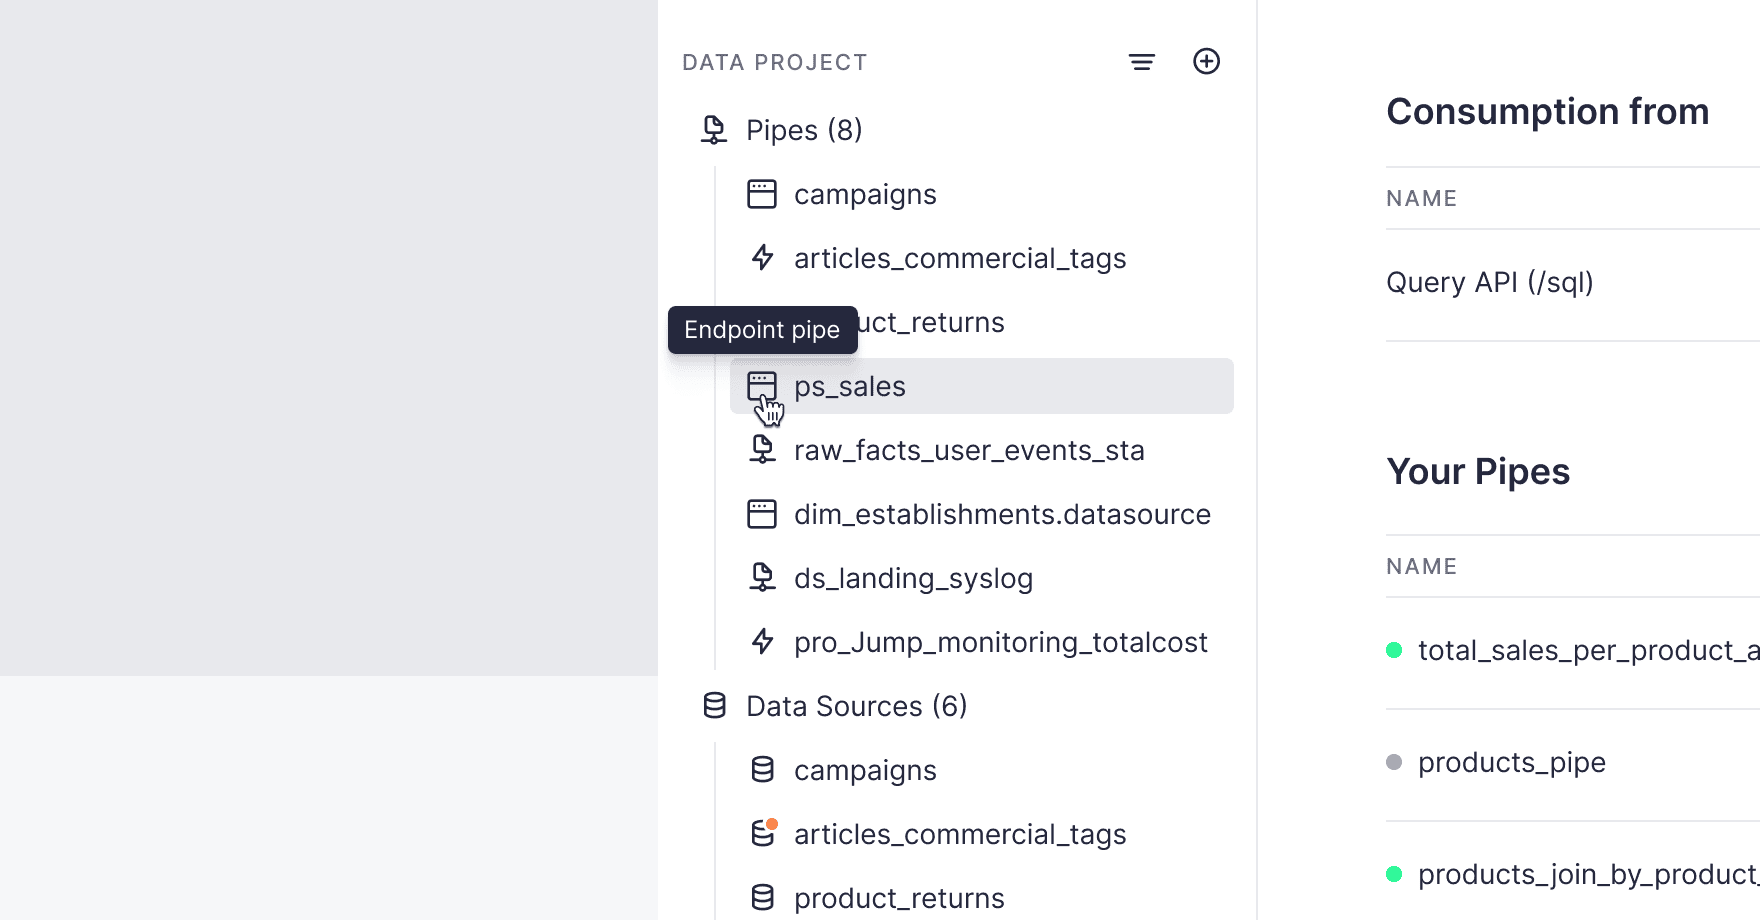Click the endpoint icon next to ps_sales
Image resolution: width=1760 pixels, height=920 pixels.
pos(762,386)
